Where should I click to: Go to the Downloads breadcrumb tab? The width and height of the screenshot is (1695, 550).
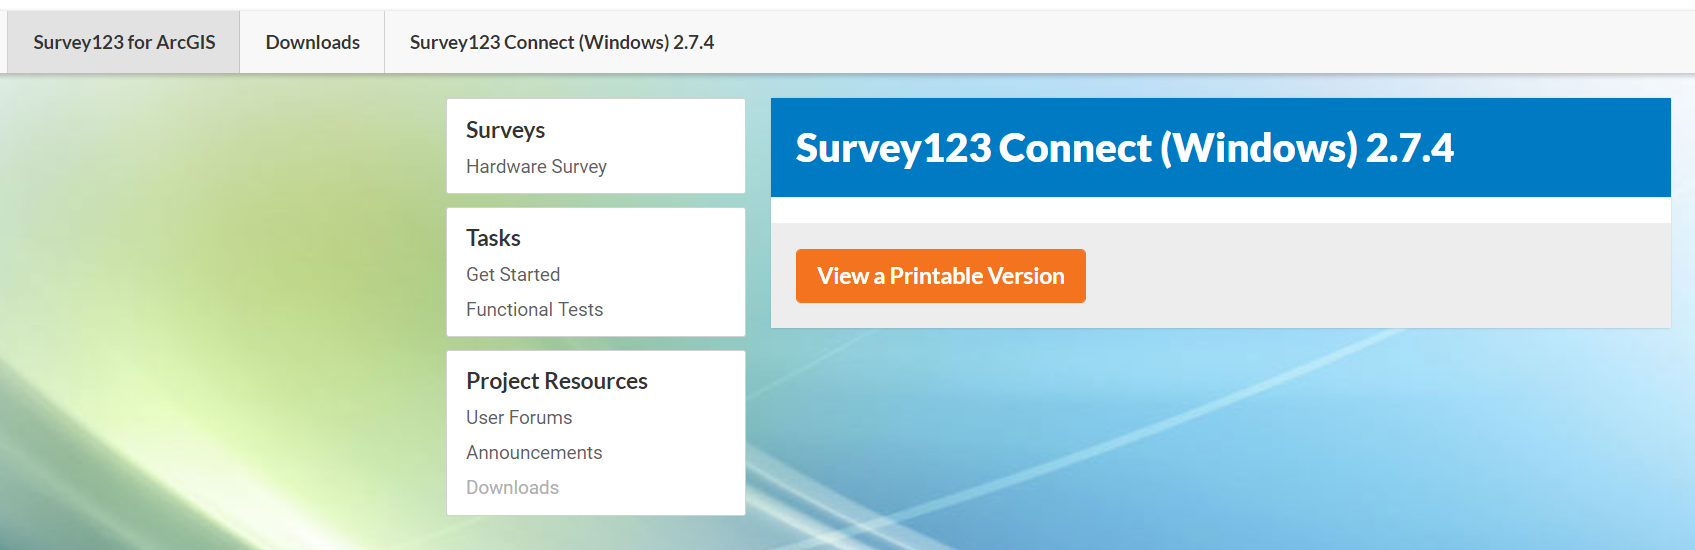click(312, 42)
